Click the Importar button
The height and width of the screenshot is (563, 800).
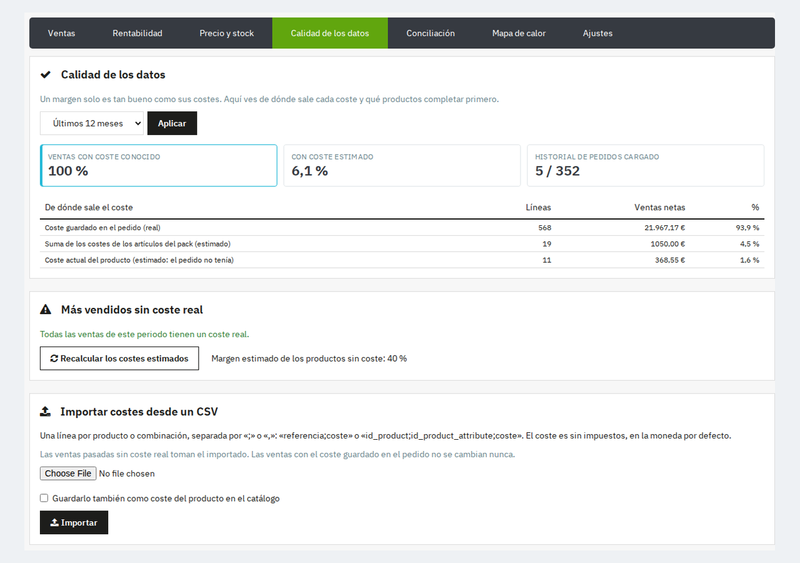click(74, 523)
